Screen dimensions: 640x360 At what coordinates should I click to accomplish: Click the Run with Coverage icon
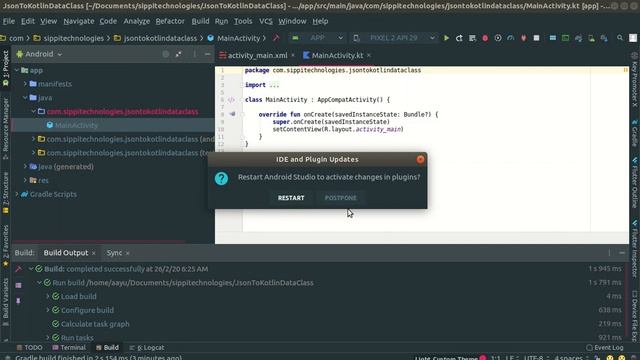(498, 38)
